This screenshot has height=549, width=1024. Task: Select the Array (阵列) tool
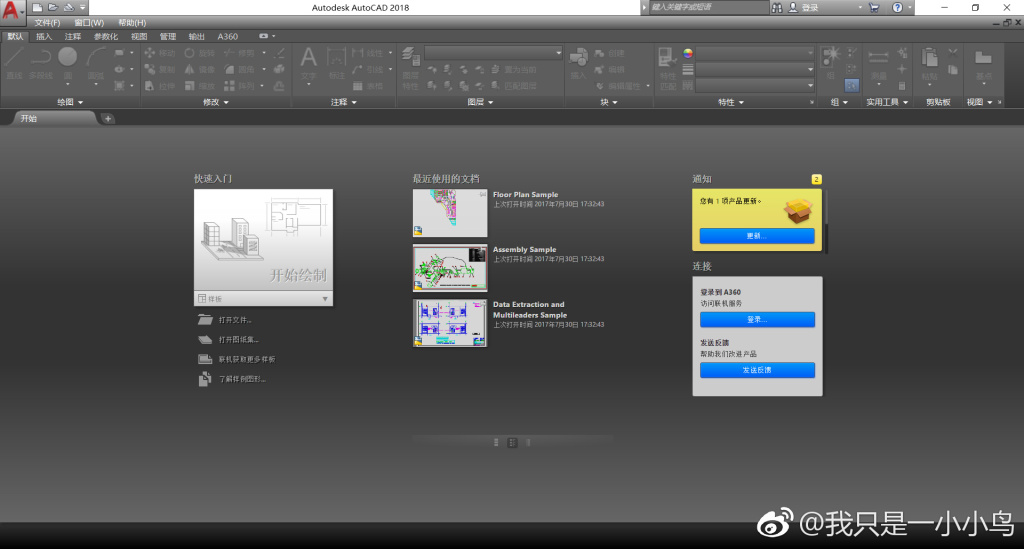(x=239, y=86)
